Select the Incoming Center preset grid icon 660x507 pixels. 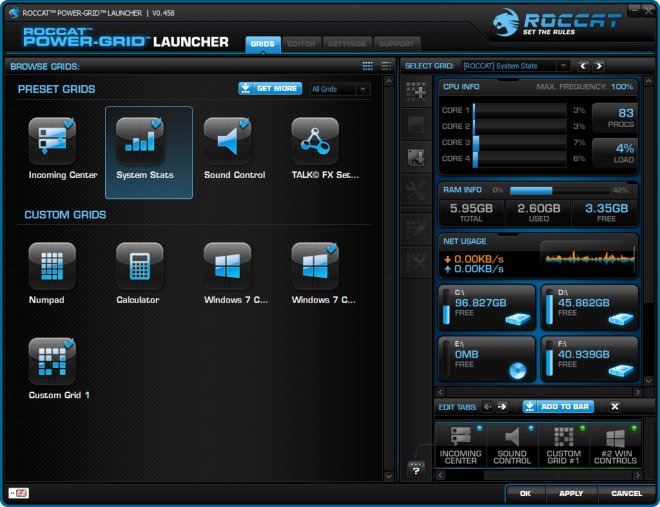click(52, 141)
